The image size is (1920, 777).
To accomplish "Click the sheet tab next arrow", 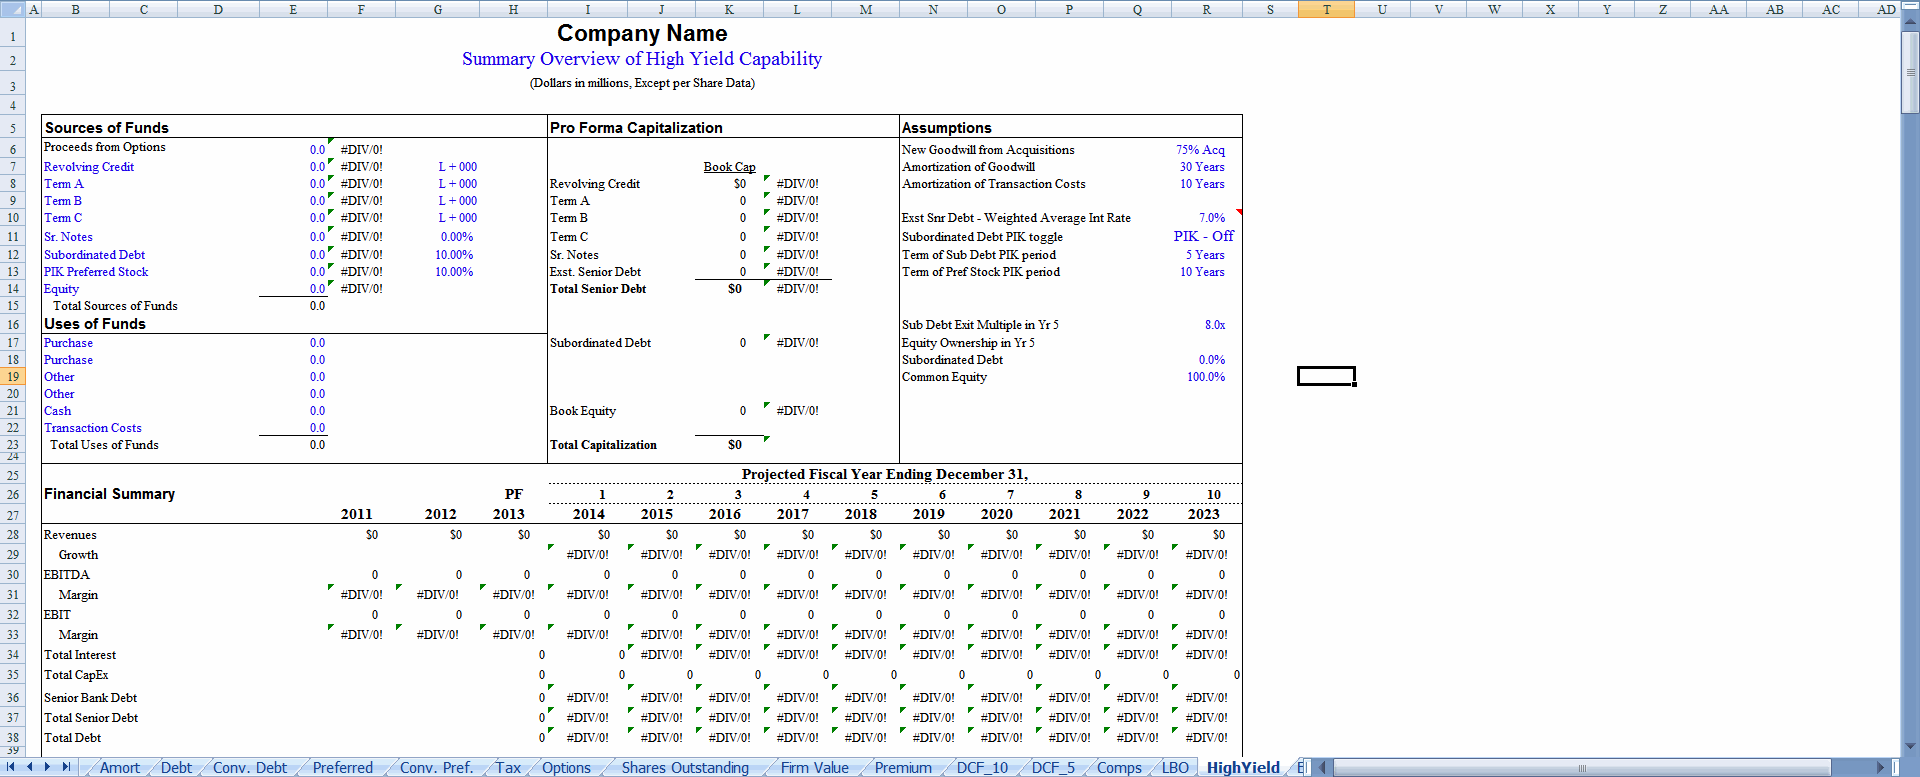I will 47,767.
